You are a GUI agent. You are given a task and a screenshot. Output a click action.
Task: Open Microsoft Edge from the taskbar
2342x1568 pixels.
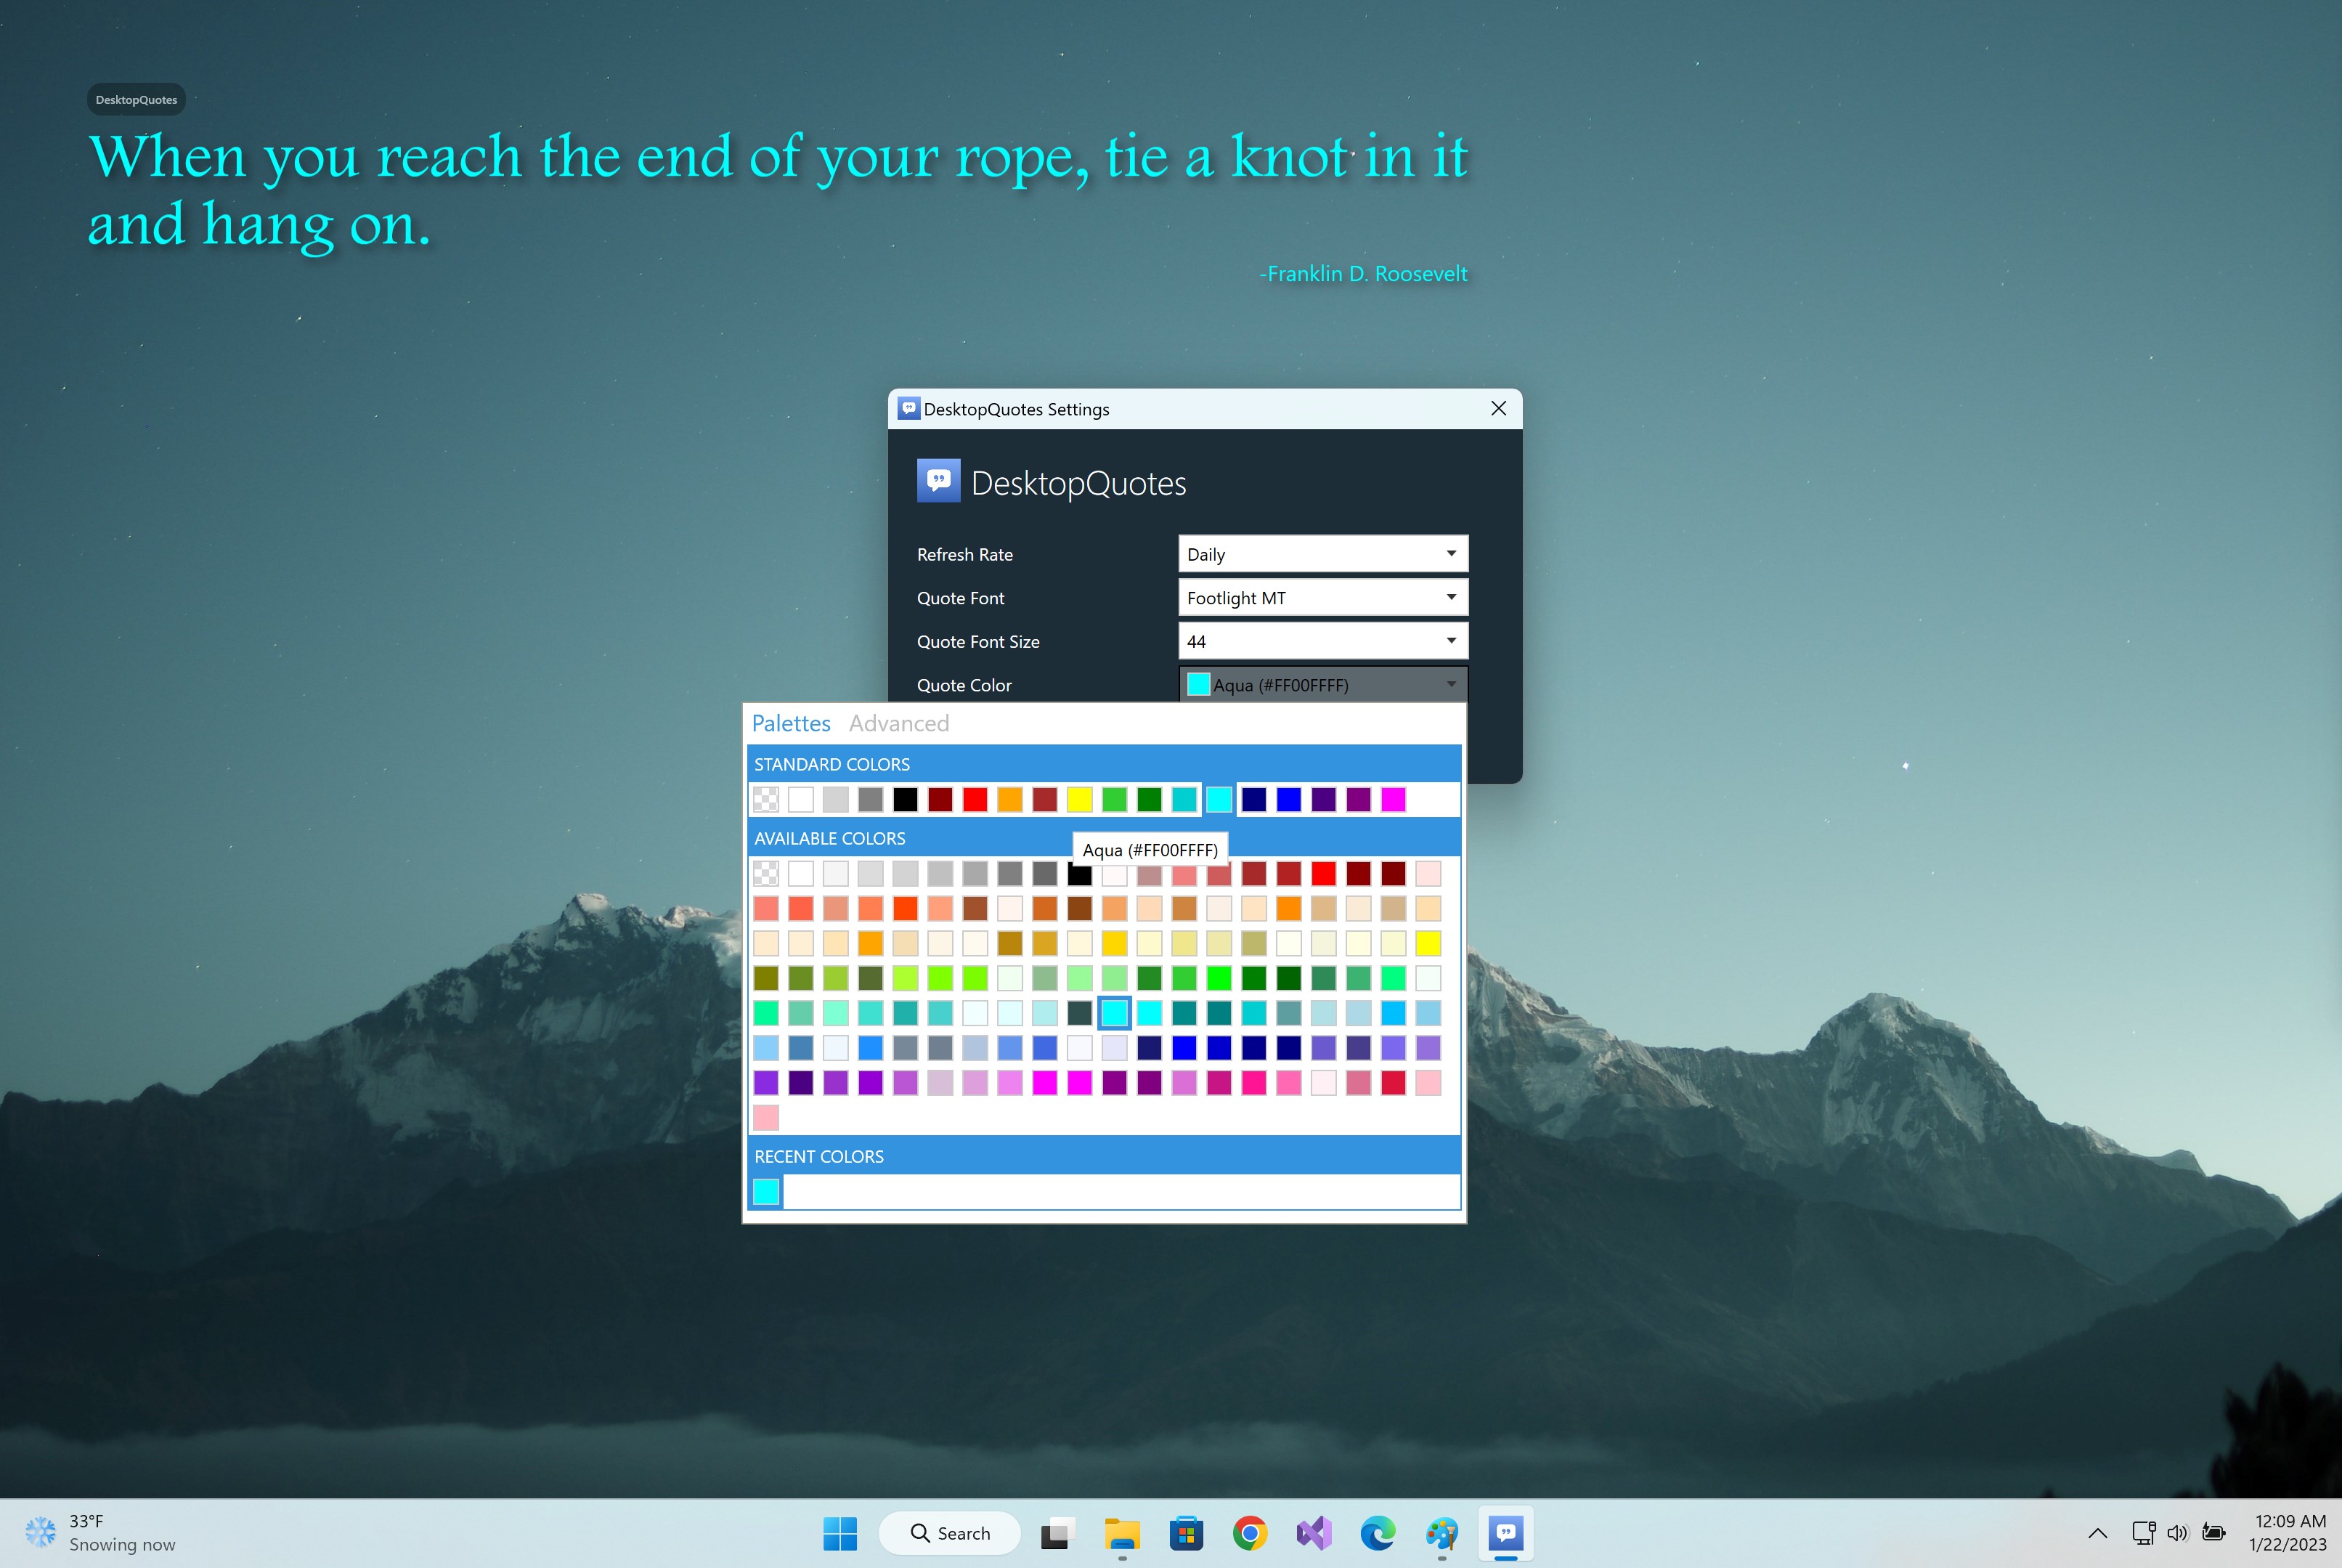tap(1377, 1532)
